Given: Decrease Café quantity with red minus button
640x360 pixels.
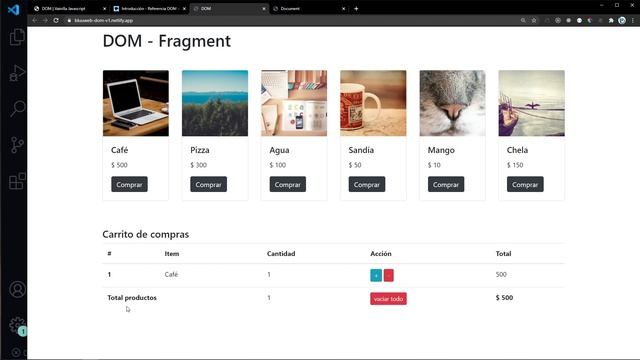Looking at the screenshot, I should click(x=389, y=275).
